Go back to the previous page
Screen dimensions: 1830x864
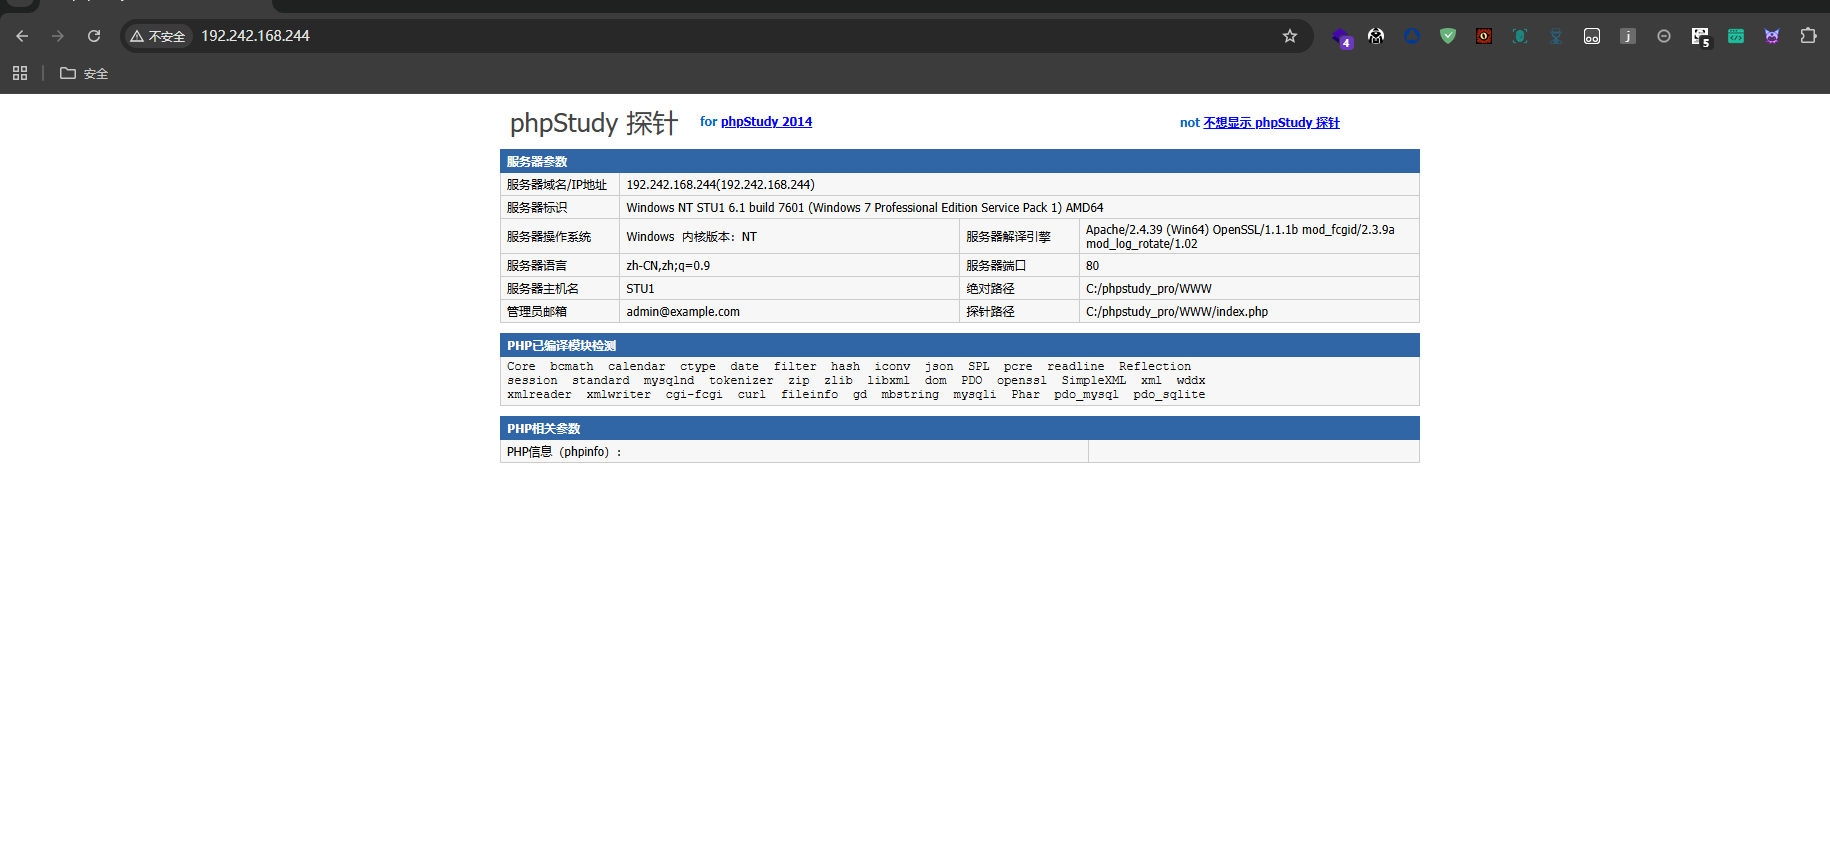(x=22, y=36)
